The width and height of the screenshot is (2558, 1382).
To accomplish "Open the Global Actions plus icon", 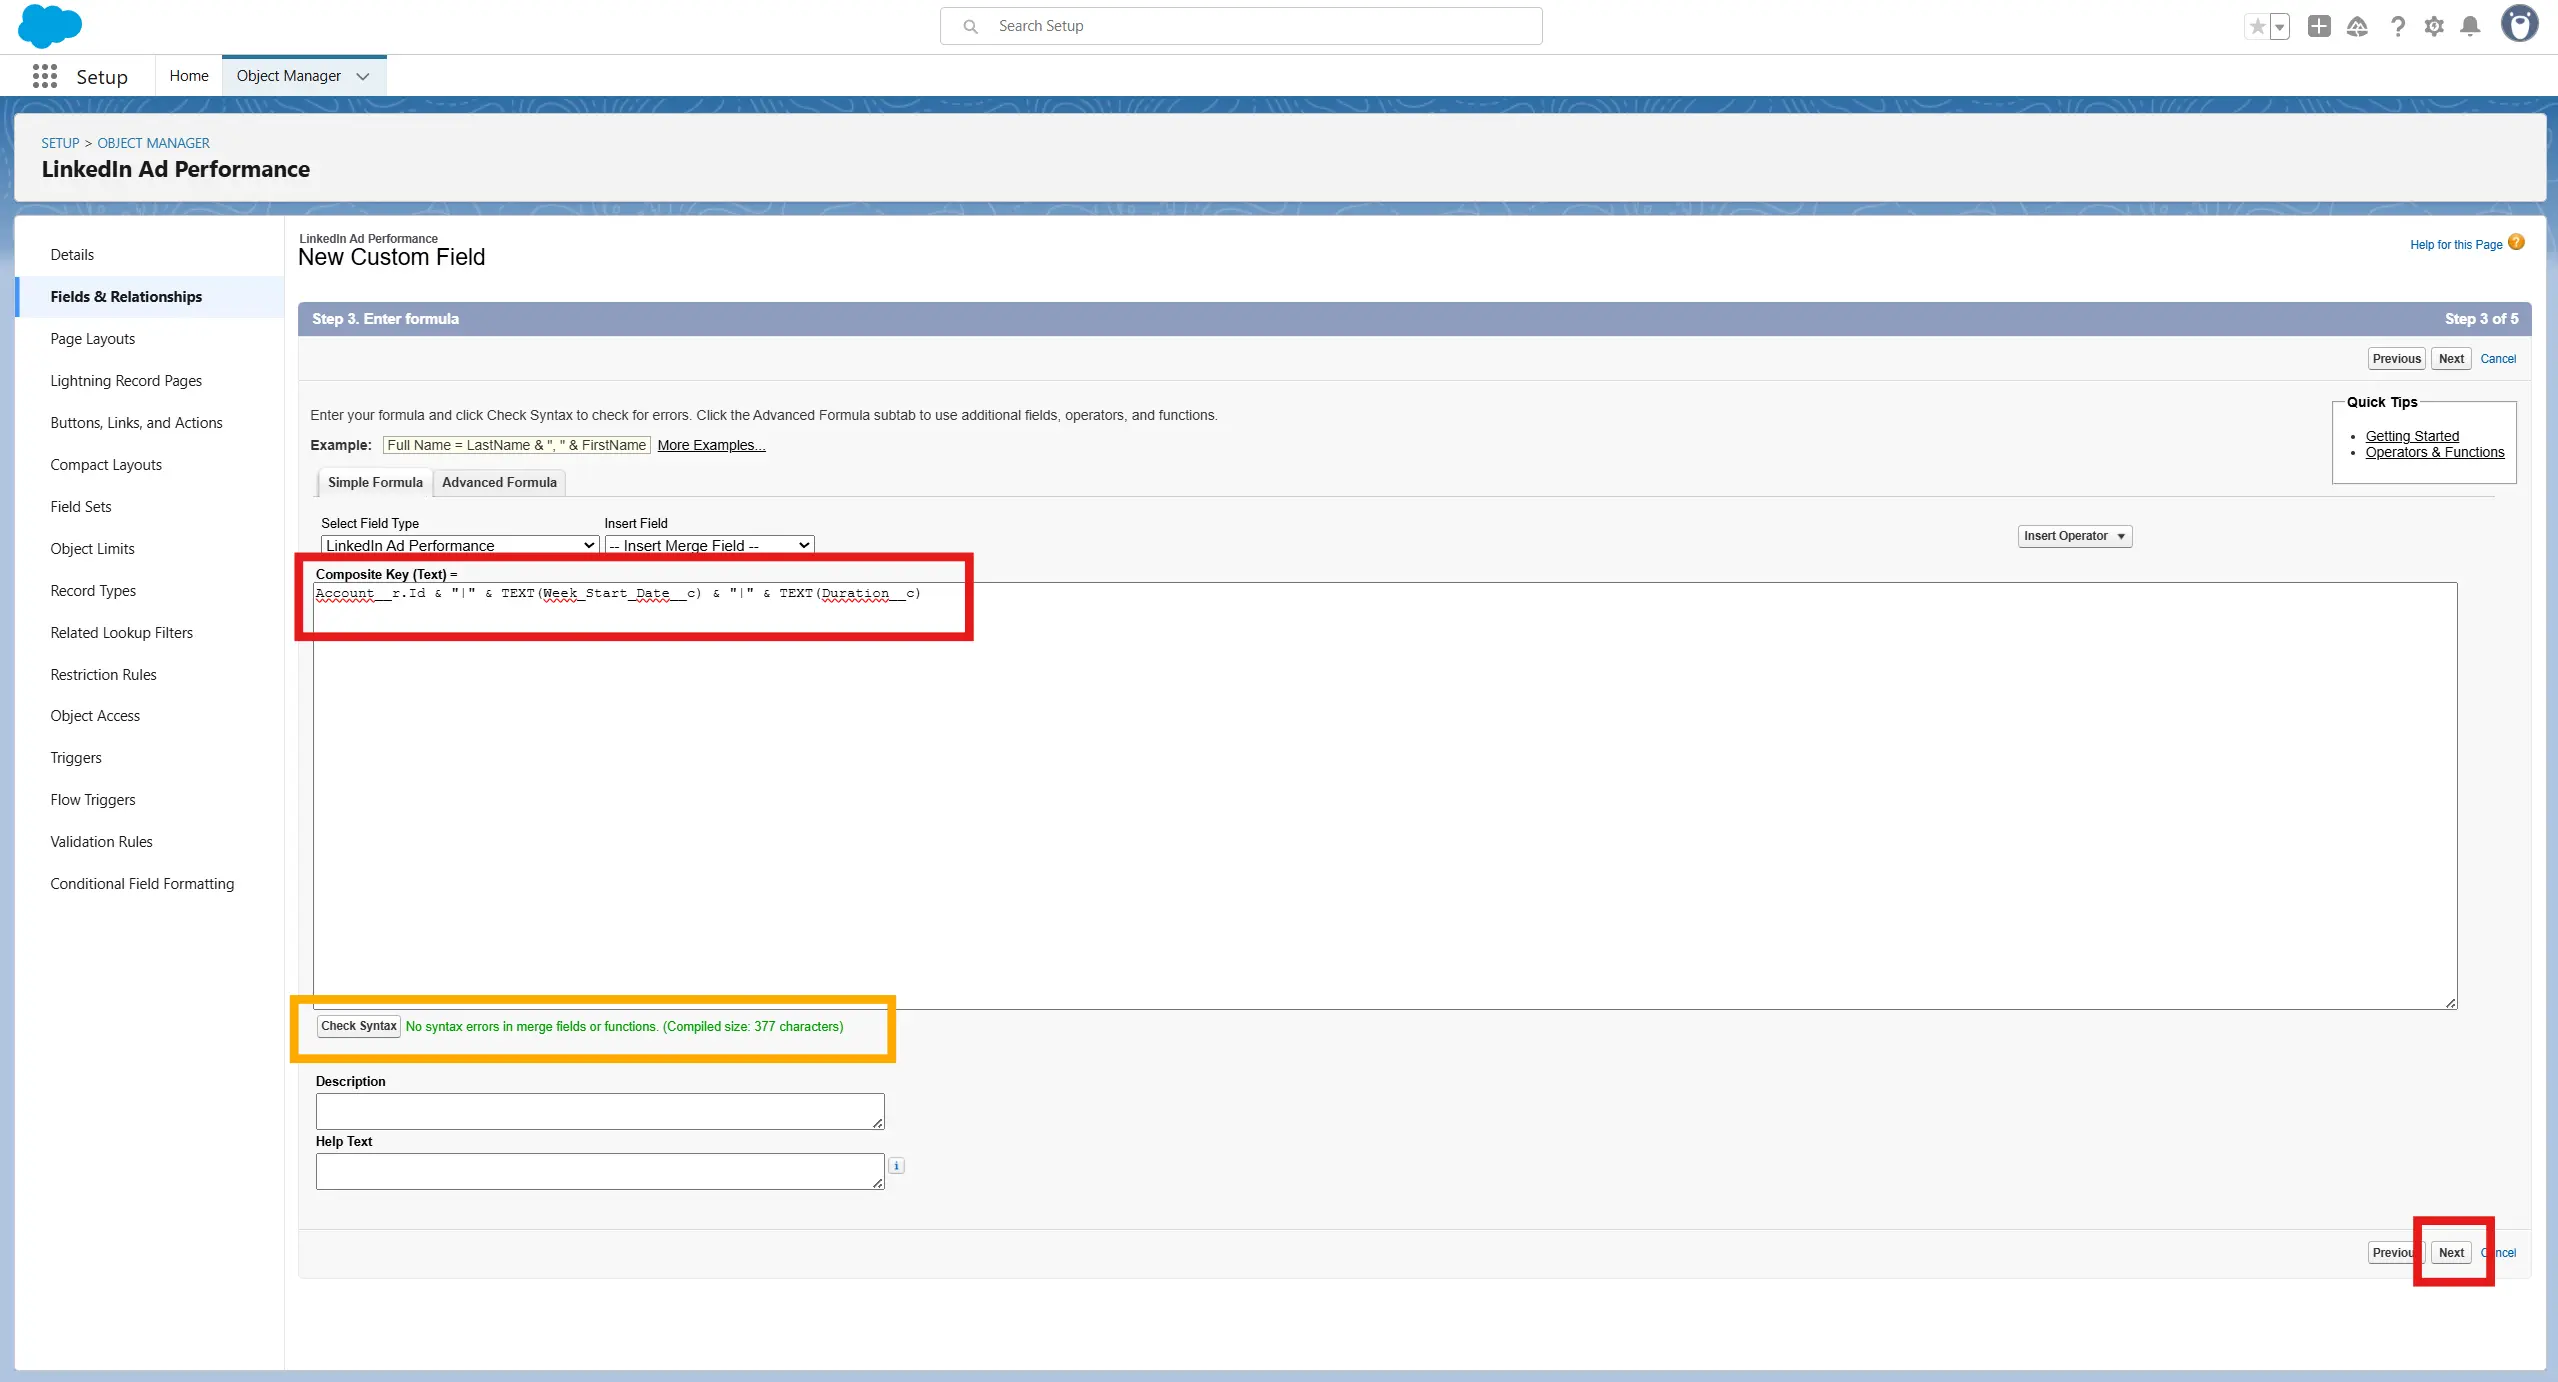I will click(2319, 27).
